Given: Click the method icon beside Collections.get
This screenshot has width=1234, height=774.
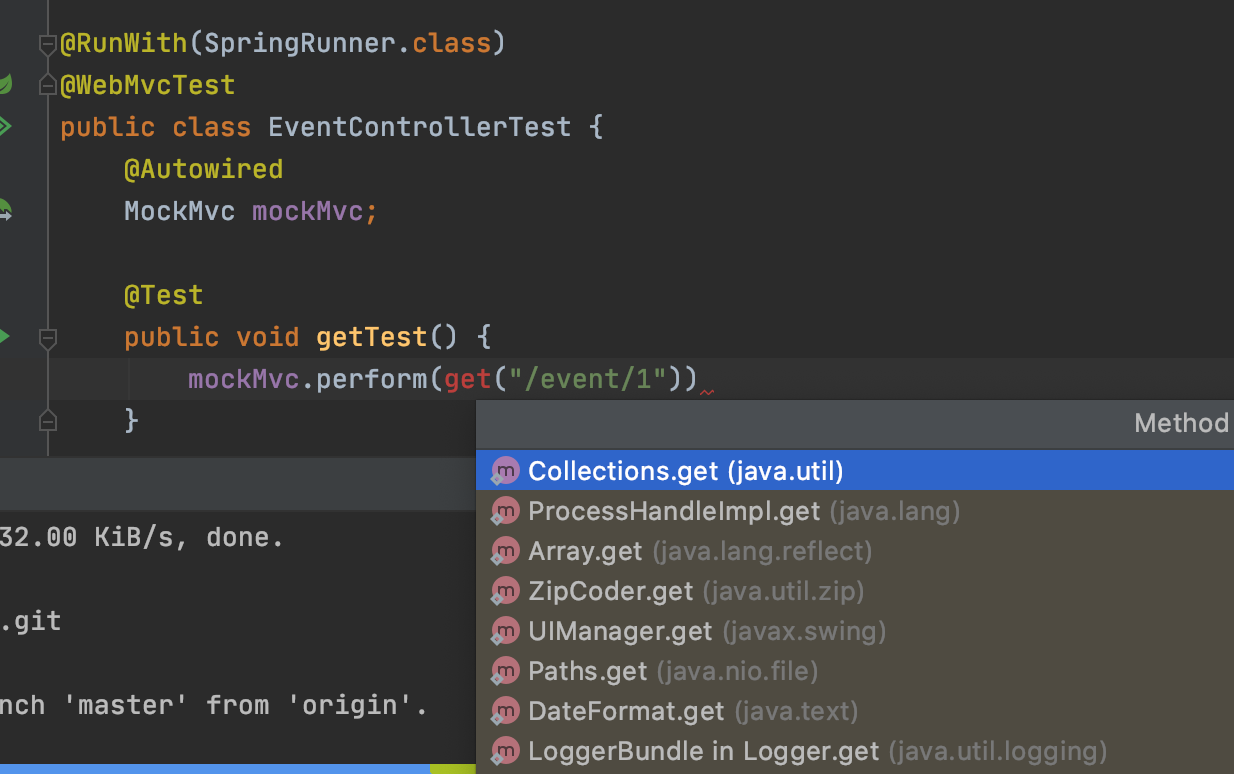Looking at the screenshot, I should point(505,470).
